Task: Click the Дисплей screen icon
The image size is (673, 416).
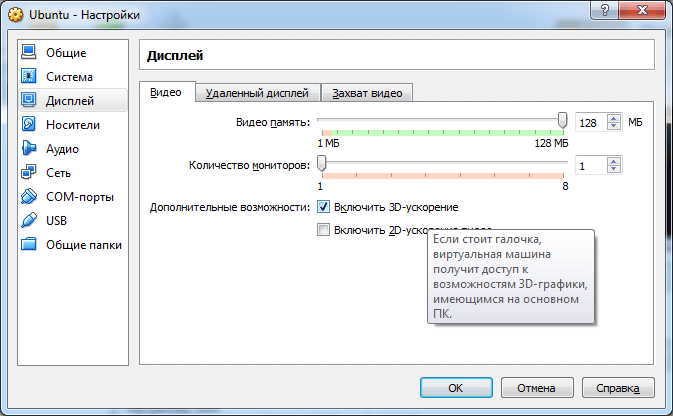Action: [x=29, y=100]
